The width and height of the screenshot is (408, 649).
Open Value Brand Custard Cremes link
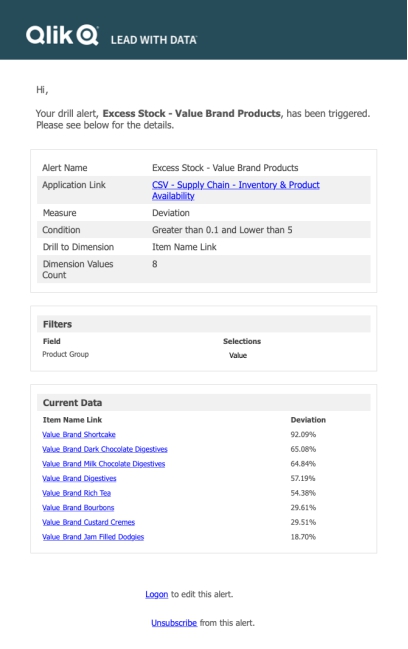pos(89,522)
